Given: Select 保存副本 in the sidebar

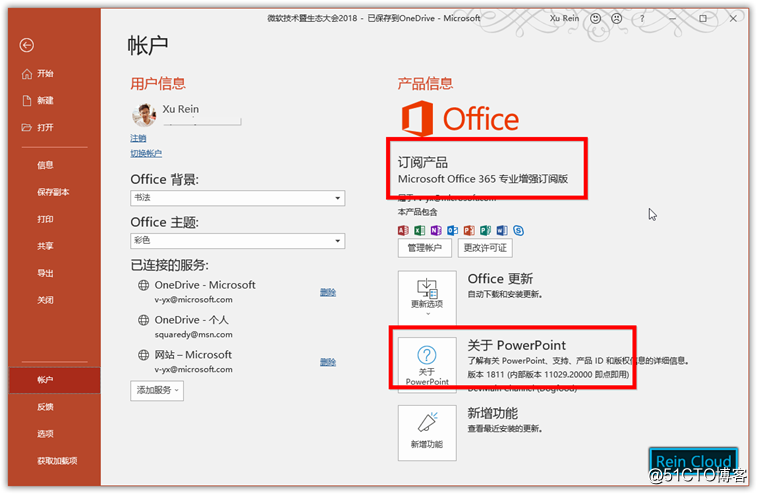Looking at the screenshot, I should (53, 192).
